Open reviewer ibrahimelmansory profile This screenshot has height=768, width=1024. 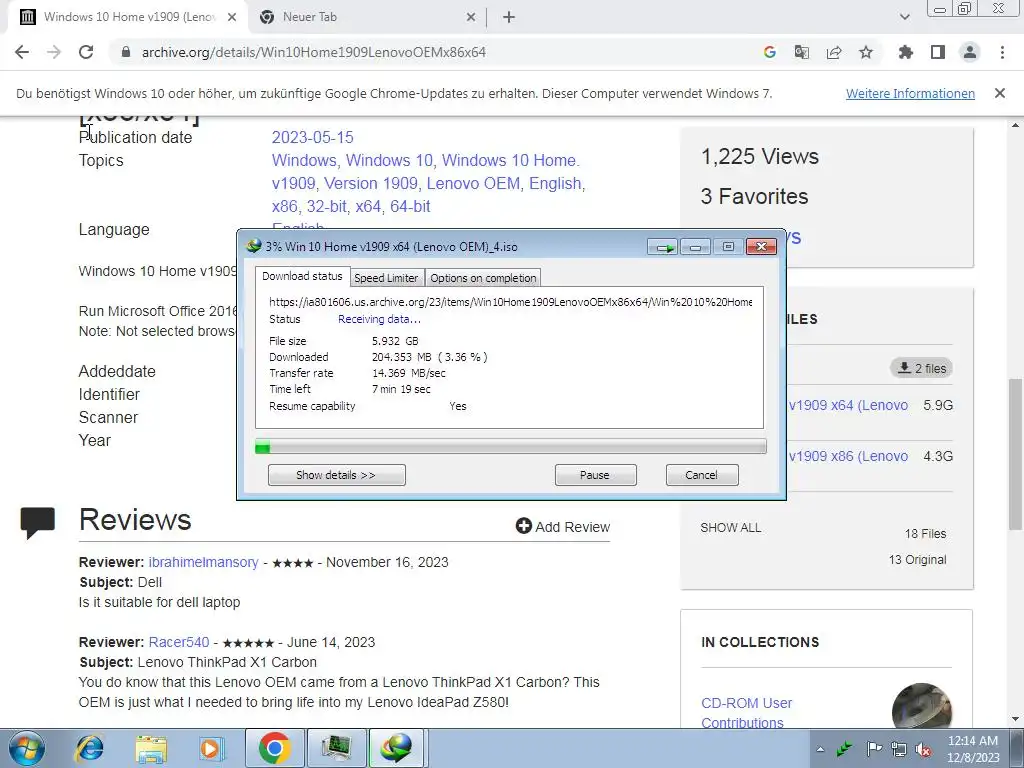203,562
